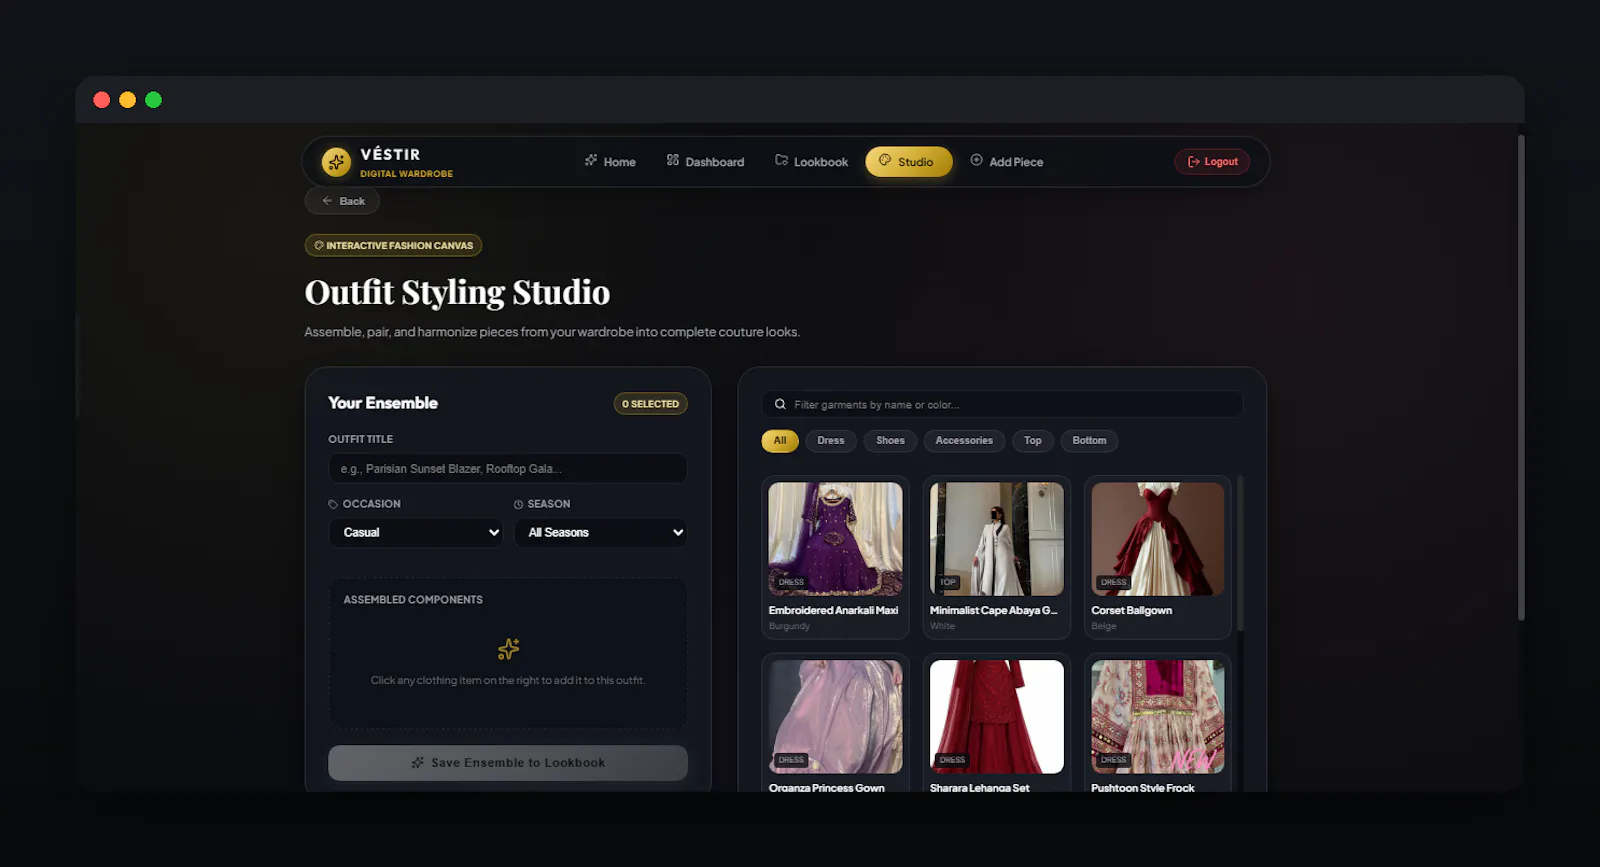Add Organza Princess Gown thumbnail

(x=835, y=717)
